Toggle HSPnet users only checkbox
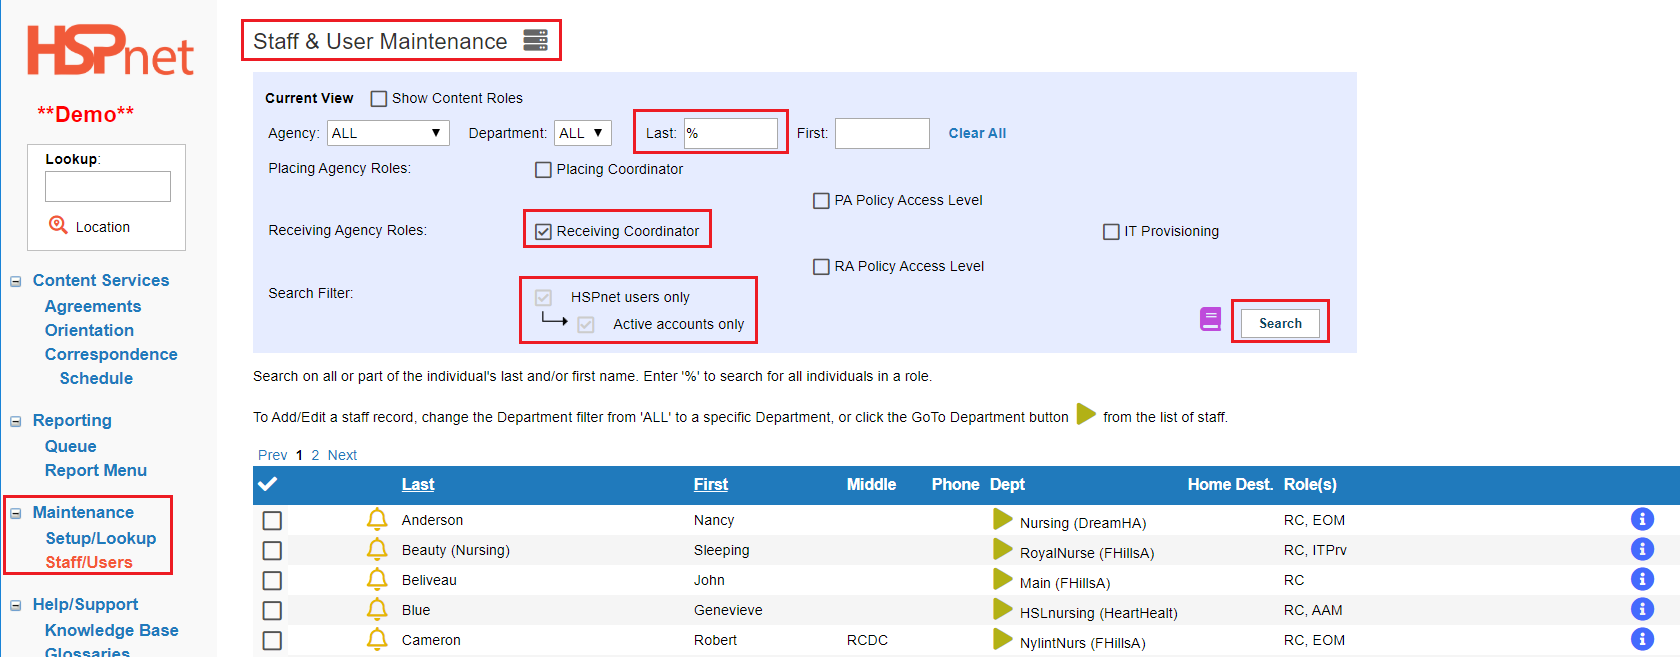 pyautogui.click(x=543, y=298)
